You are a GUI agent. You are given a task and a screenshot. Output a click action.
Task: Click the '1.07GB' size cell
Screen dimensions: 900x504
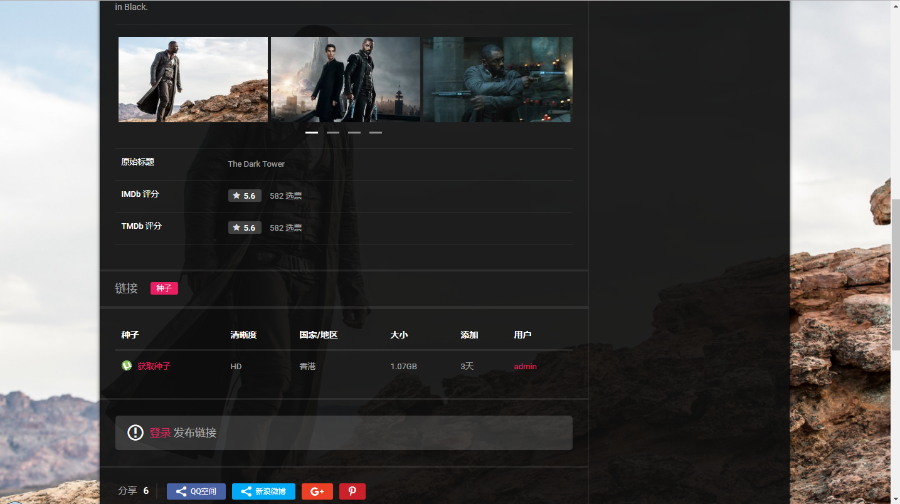(404, 366)
